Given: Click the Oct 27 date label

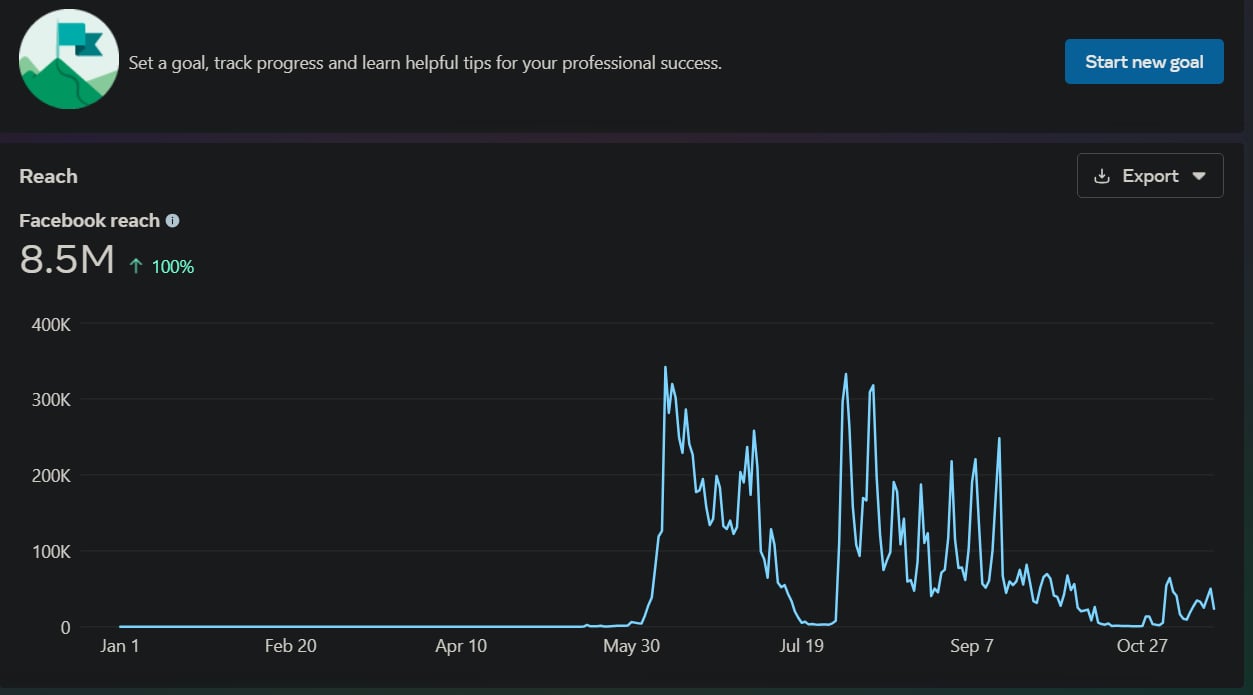Looking at the screenshot, I should pyautogui.click(x=1142, y=646).
